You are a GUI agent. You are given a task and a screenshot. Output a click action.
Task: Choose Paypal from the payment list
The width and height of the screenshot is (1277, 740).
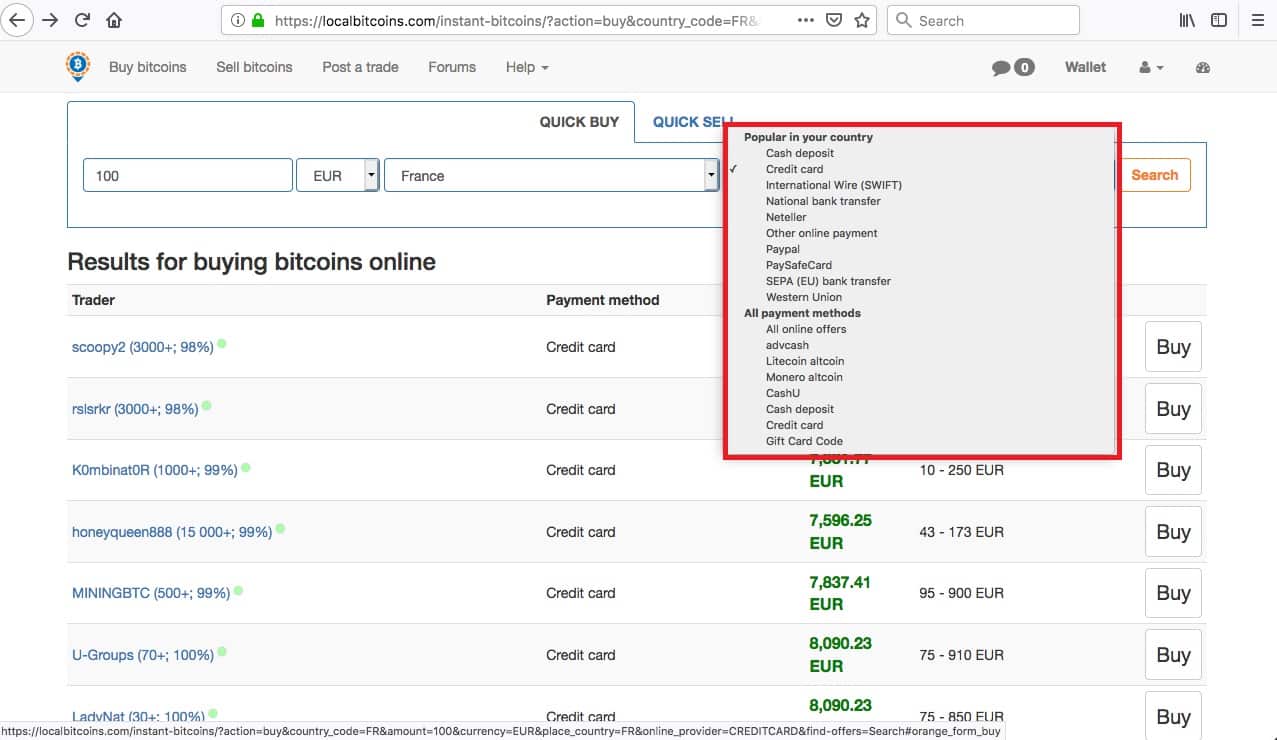pos(783,249)
